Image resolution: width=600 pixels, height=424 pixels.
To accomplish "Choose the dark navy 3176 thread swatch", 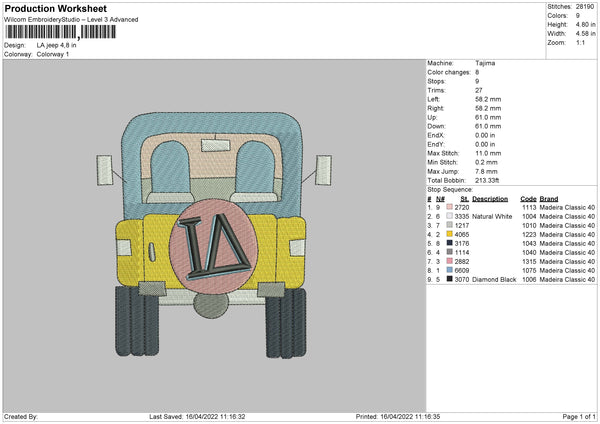I will 450,243.
